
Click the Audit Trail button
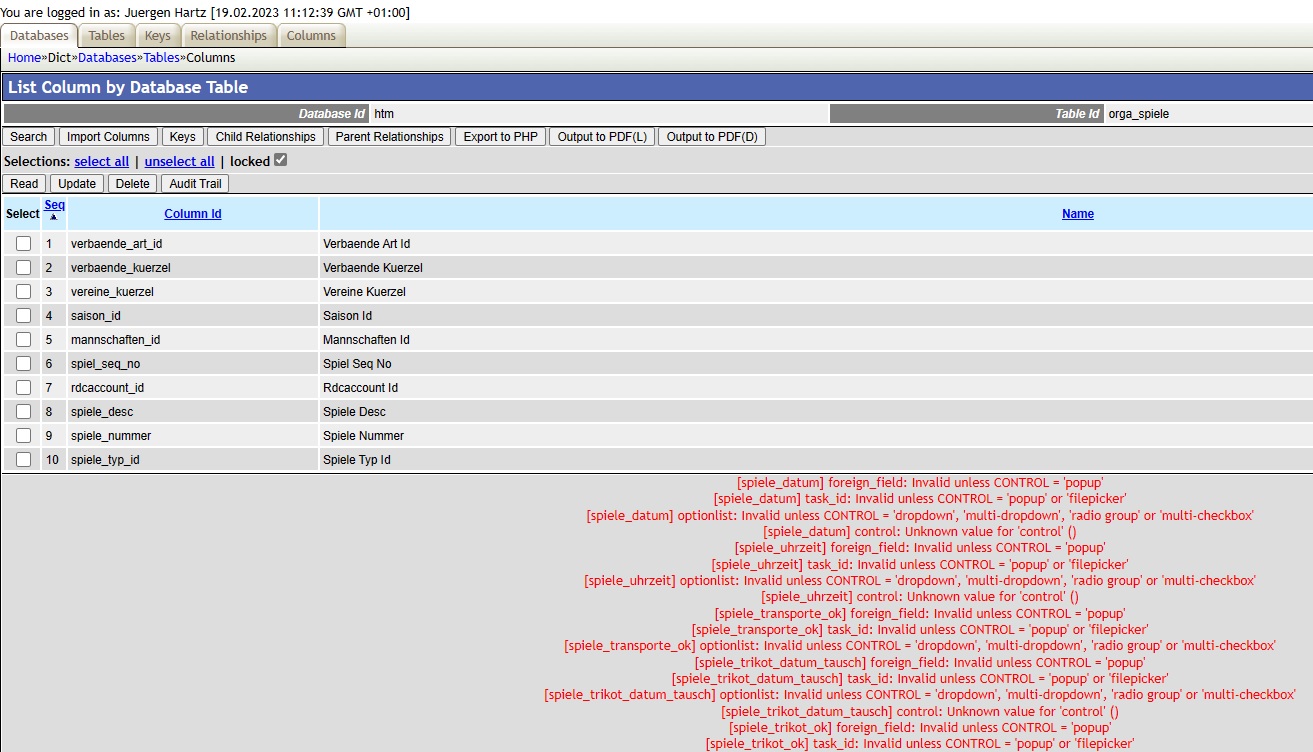point(195,184)
